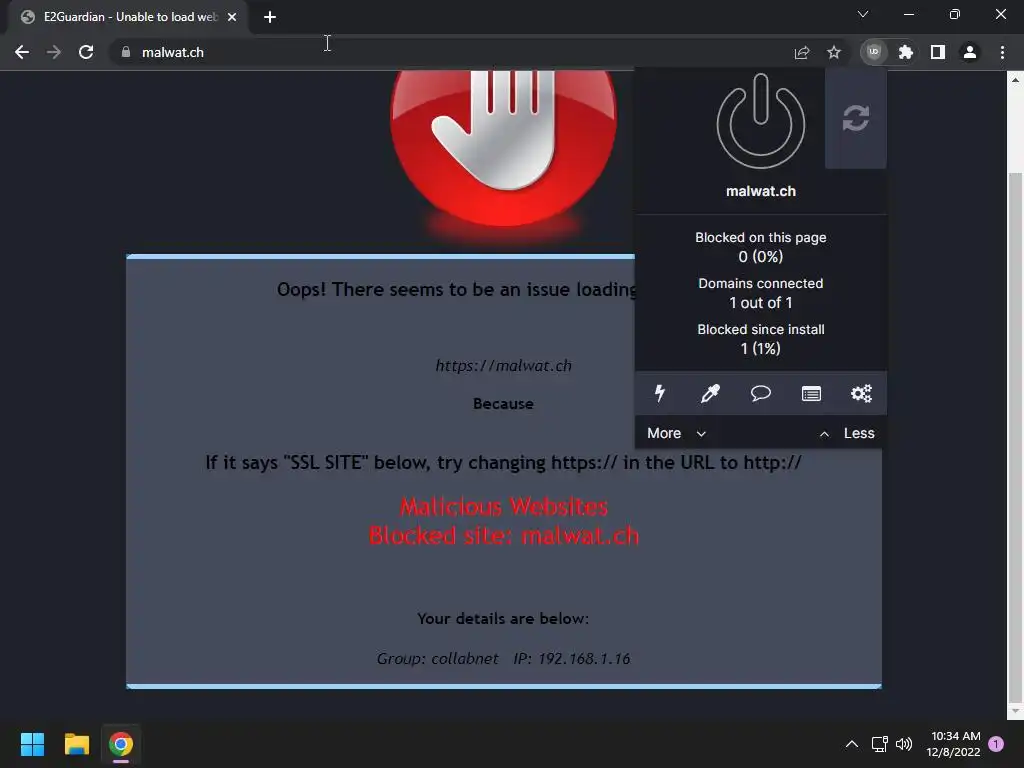The height and width of the screenshot is (768, 1024).
Task: Enter element zapper mode via lightning icon
Action: click(x=660, y=393)
